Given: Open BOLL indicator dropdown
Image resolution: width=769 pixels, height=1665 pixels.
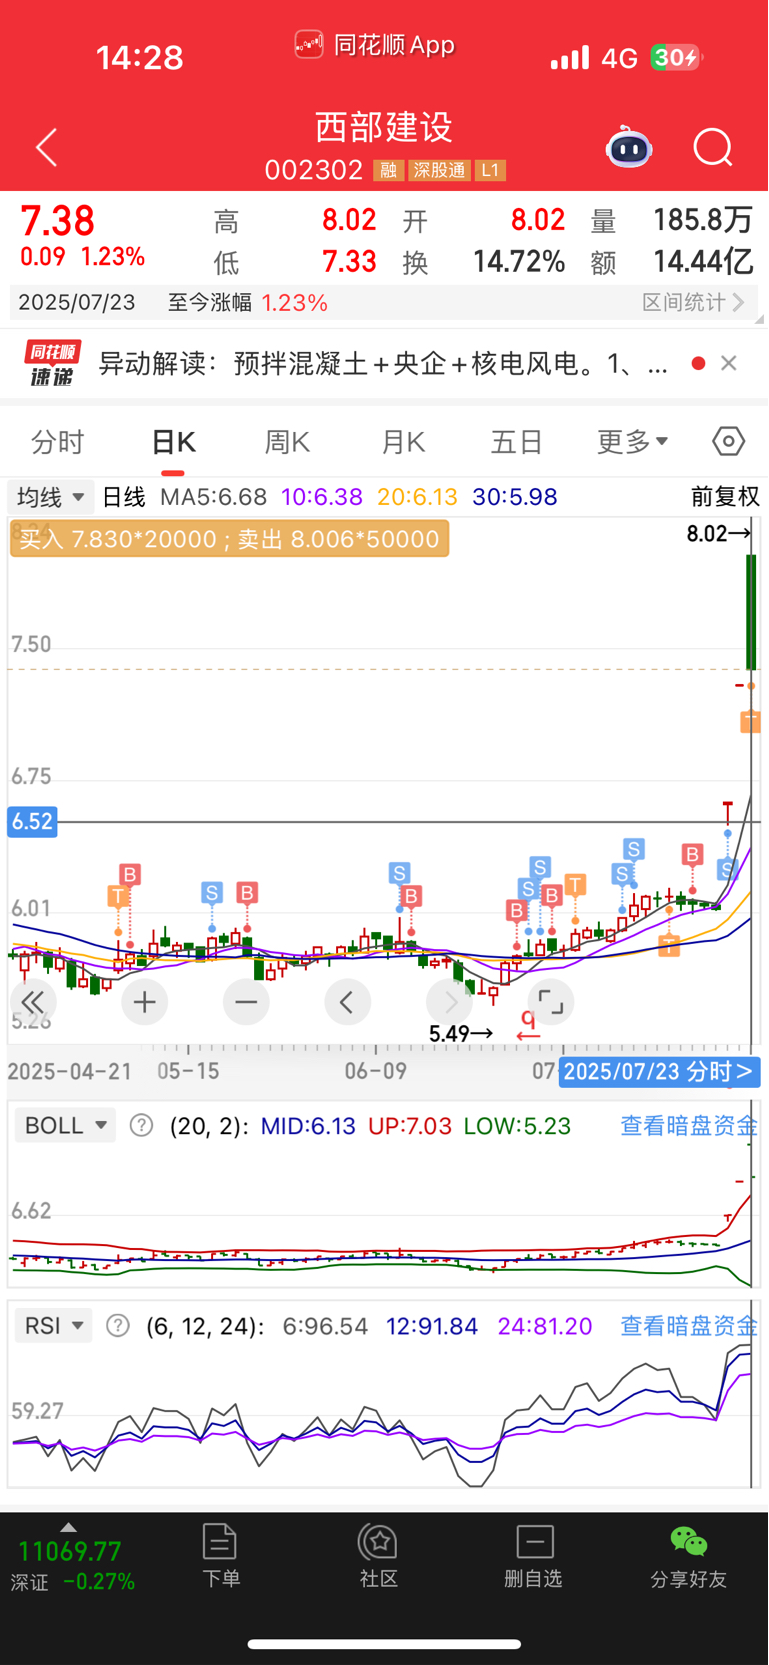Looking at the screenshot, I should pos(65,1126).
